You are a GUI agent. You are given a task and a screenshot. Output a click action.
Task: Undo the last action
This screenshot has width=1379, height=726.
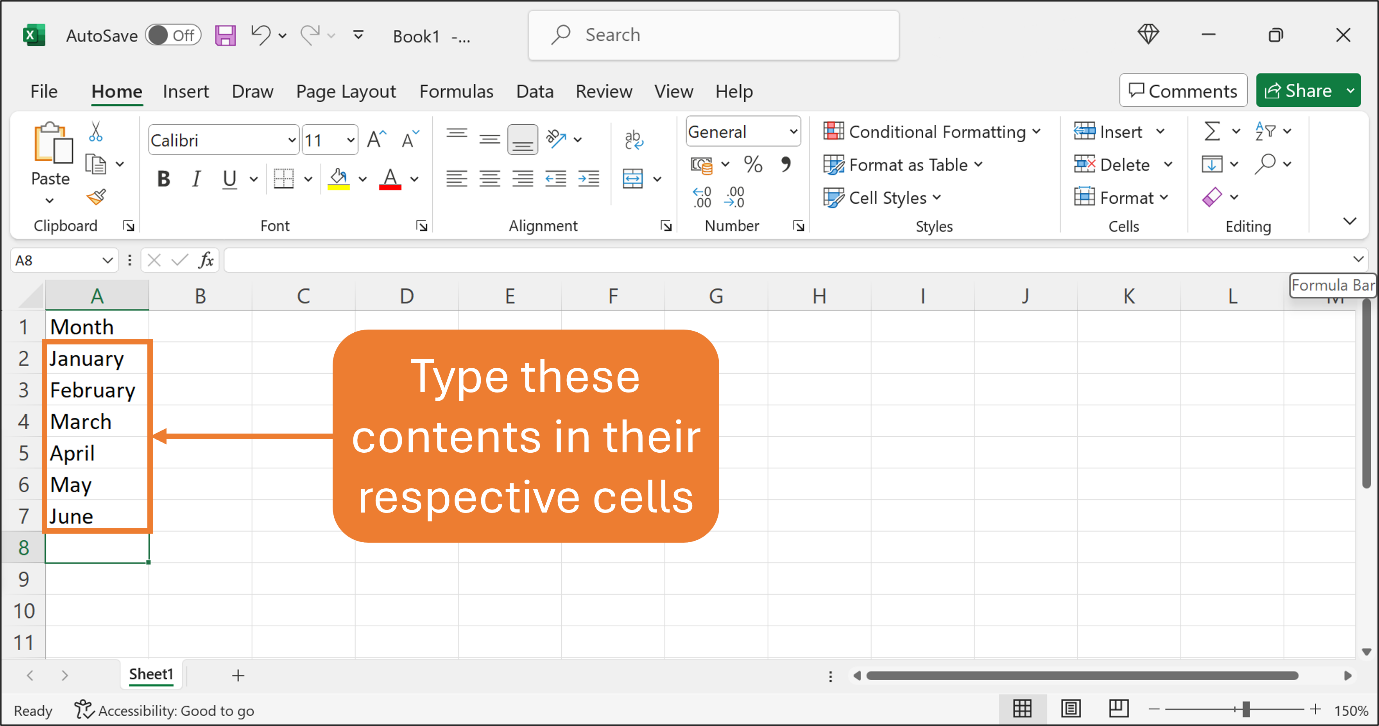(x=261, y=35)
